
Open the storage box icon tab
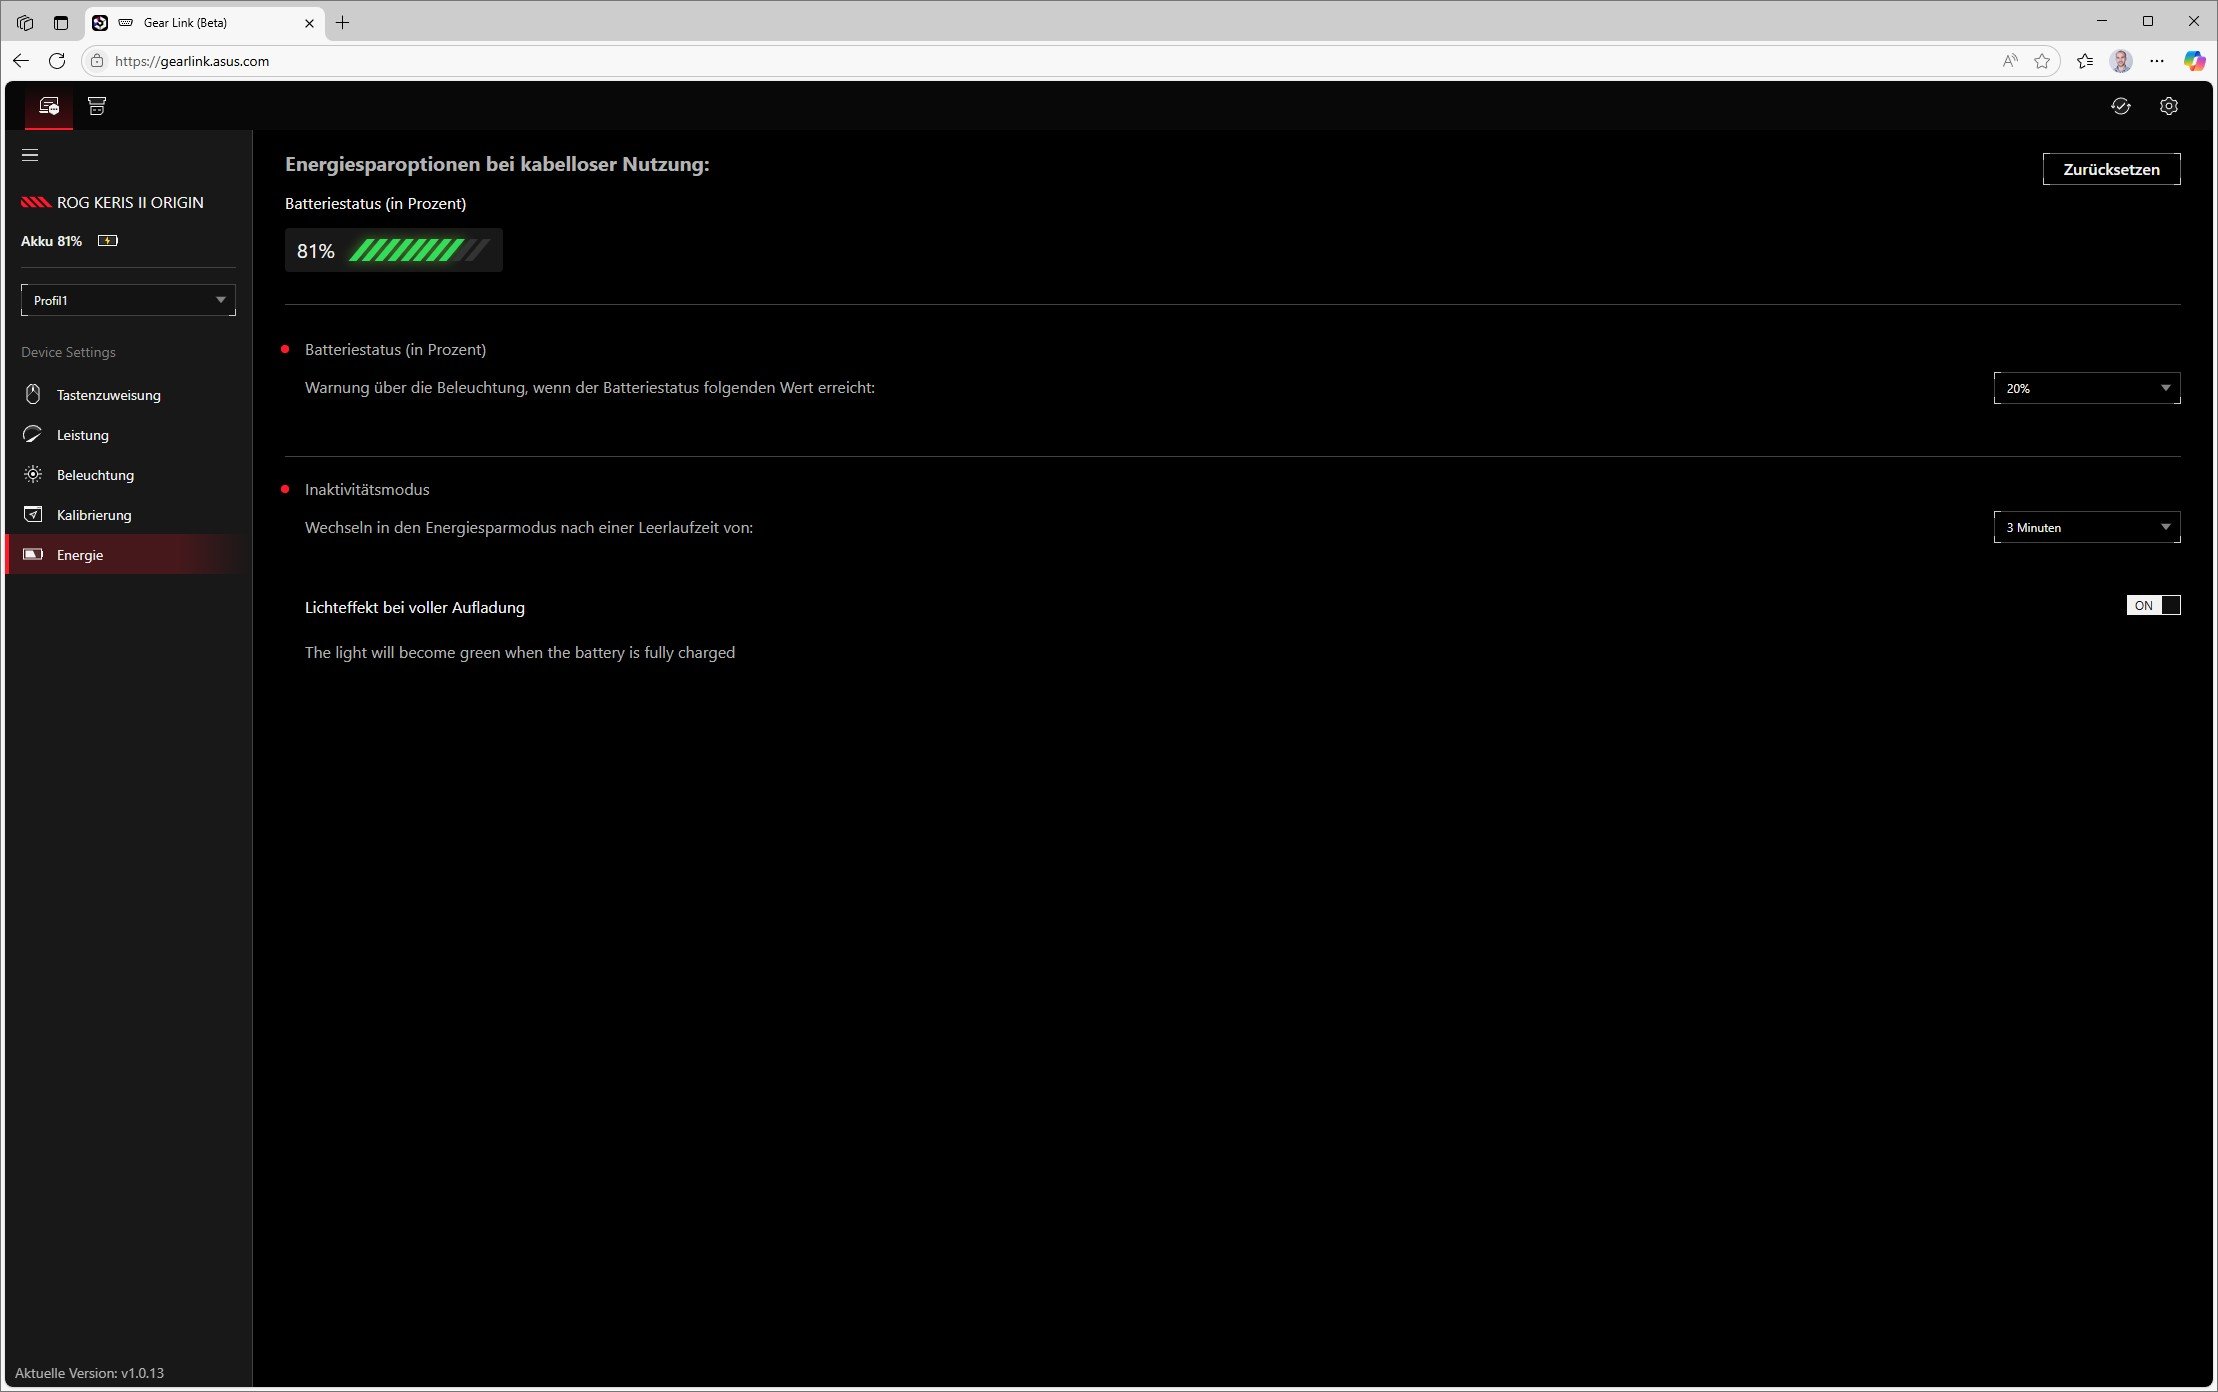[x=97, y=106]
